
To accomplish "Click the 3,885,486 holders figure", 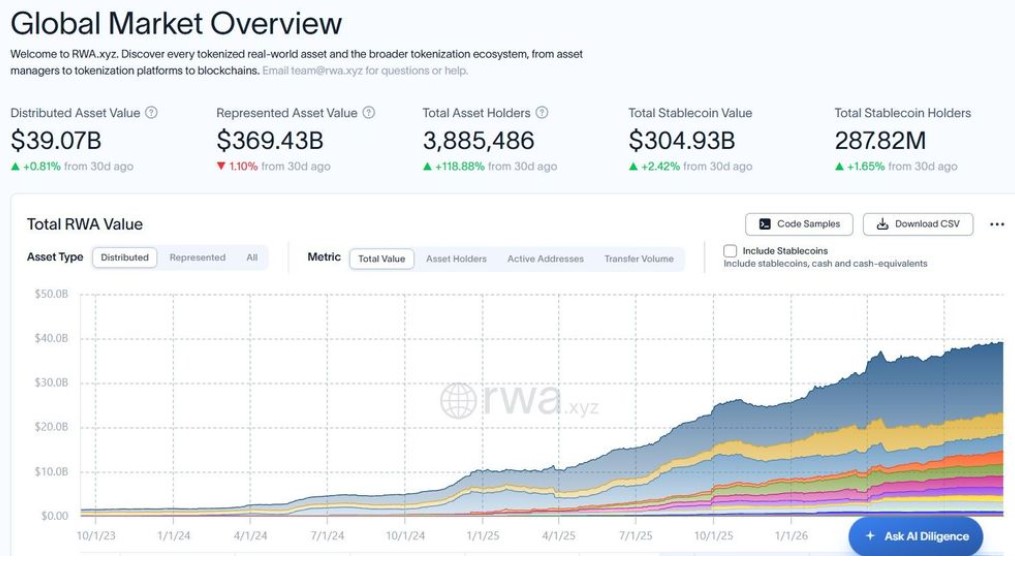I will [x=478, y=140].
